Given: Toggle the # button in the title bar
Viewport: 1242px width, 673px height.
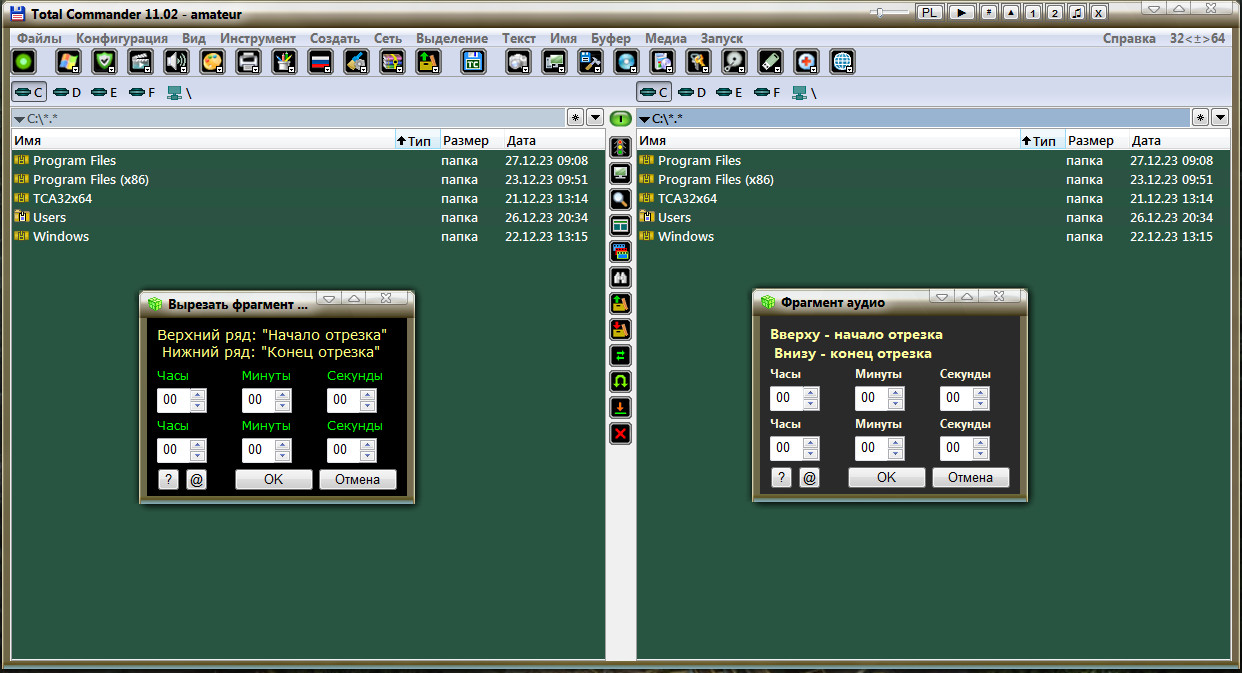Looking at the screenshot, I should [988, 12].
